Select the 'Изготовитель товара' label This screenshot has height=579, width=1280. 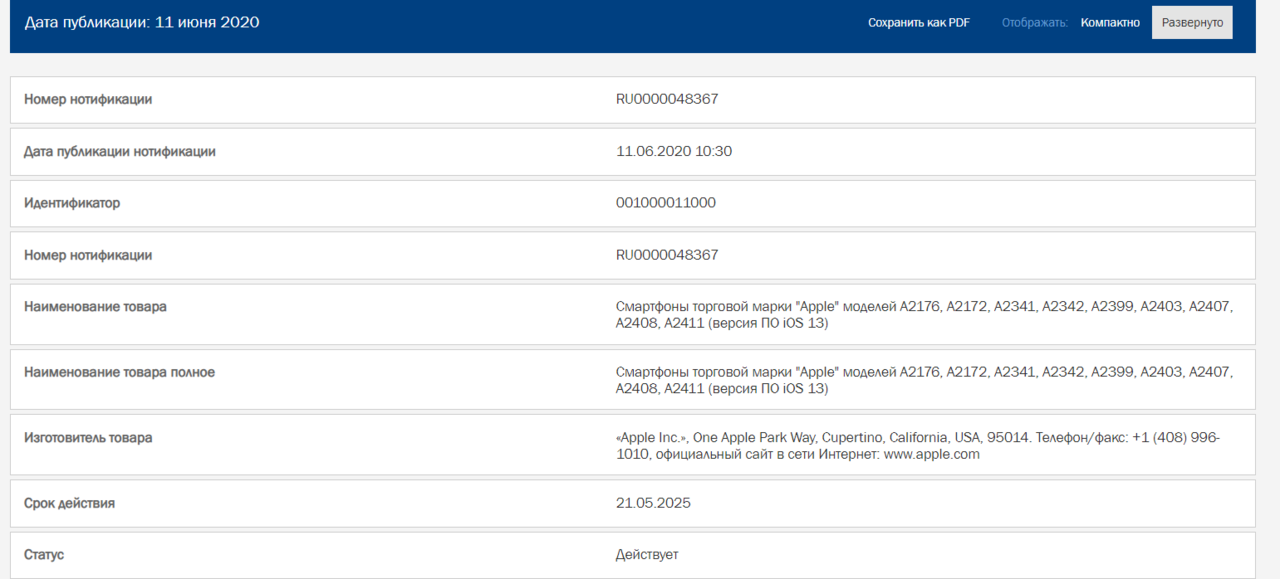tap(88, 438)
